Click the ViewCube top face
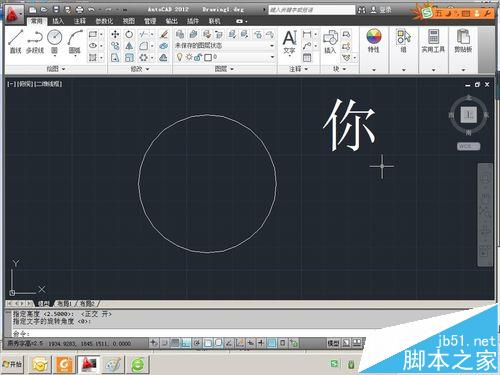This screenshot has width=500, height=375. (x=469, y=115)
